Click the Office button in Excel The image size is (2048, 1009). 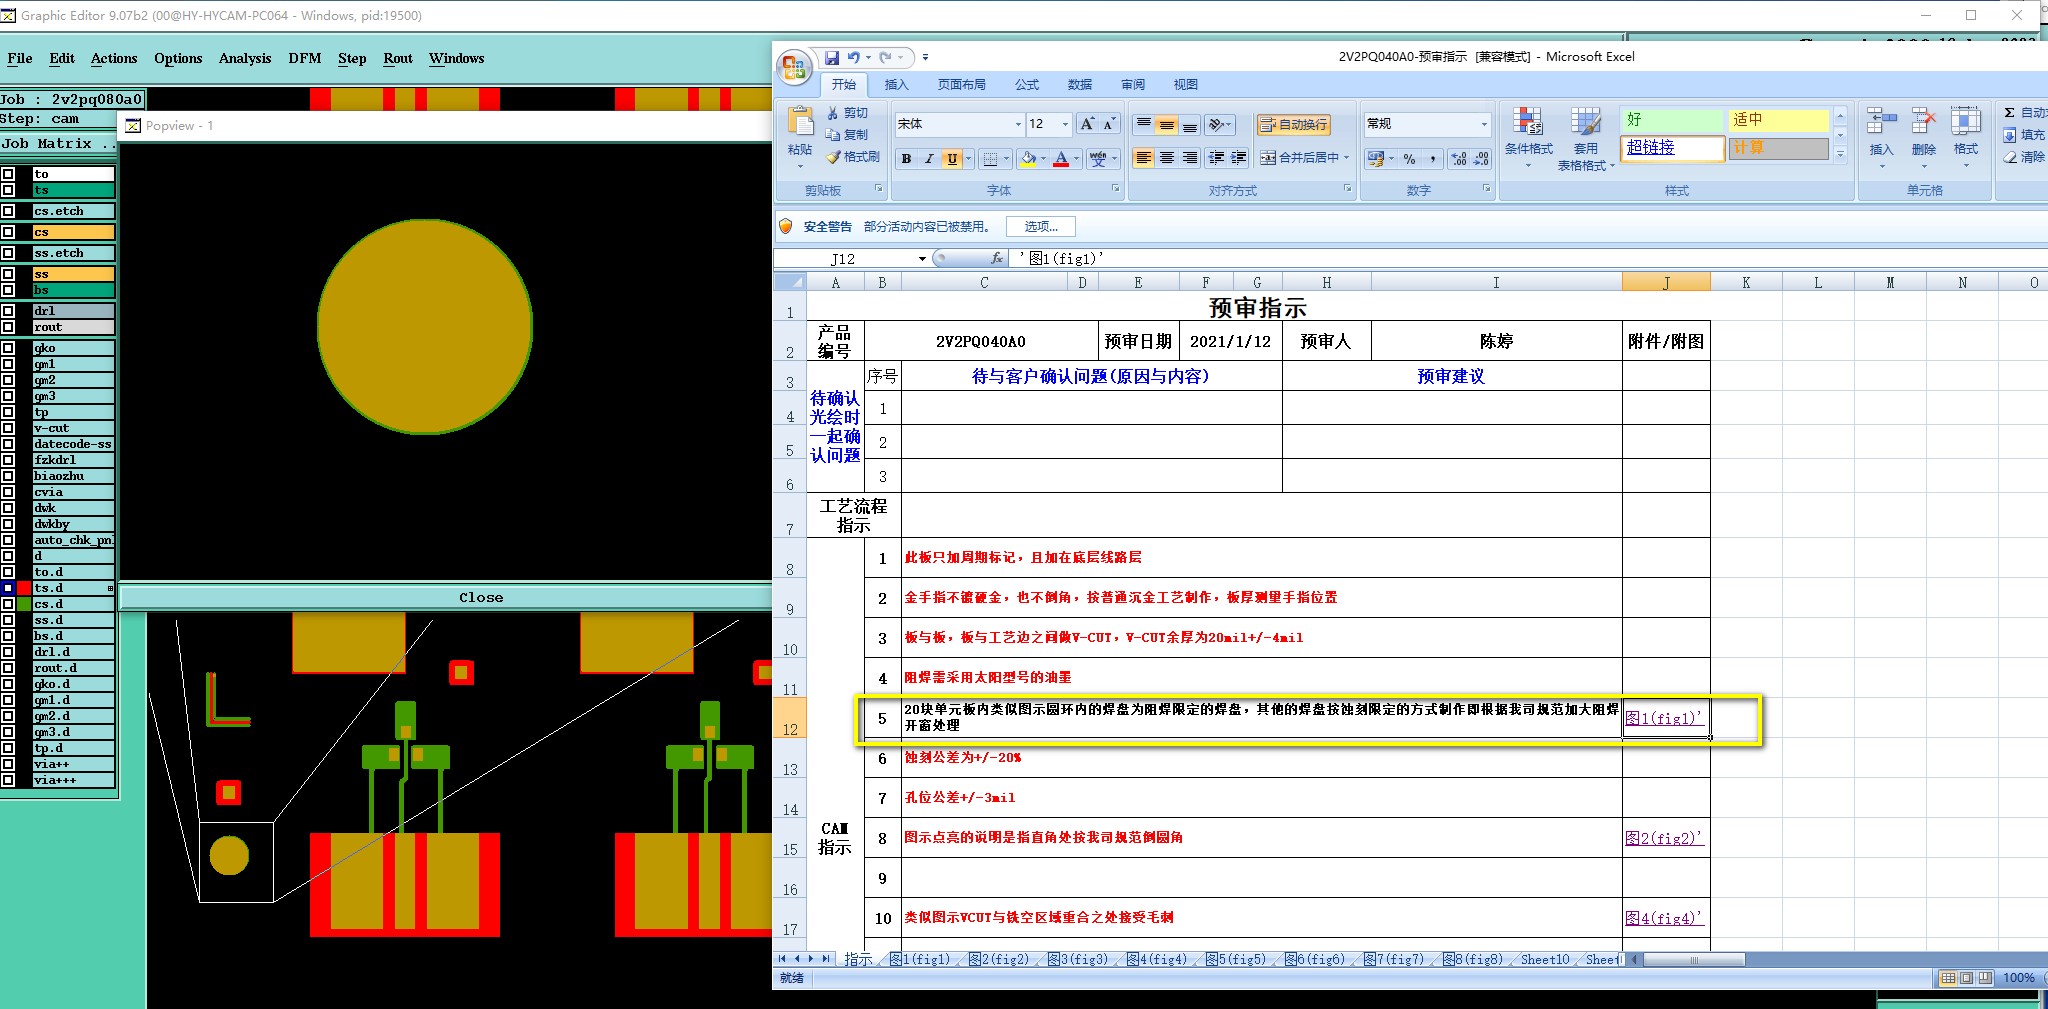click(x=794, y=67)
